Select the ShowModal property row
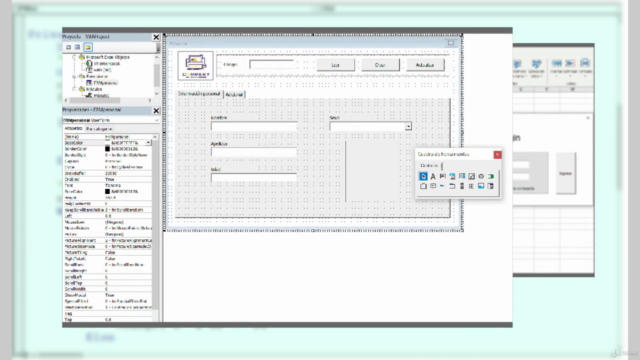This screenshot has height=360, width=640. pyautogui.click(x=108, y=295)
